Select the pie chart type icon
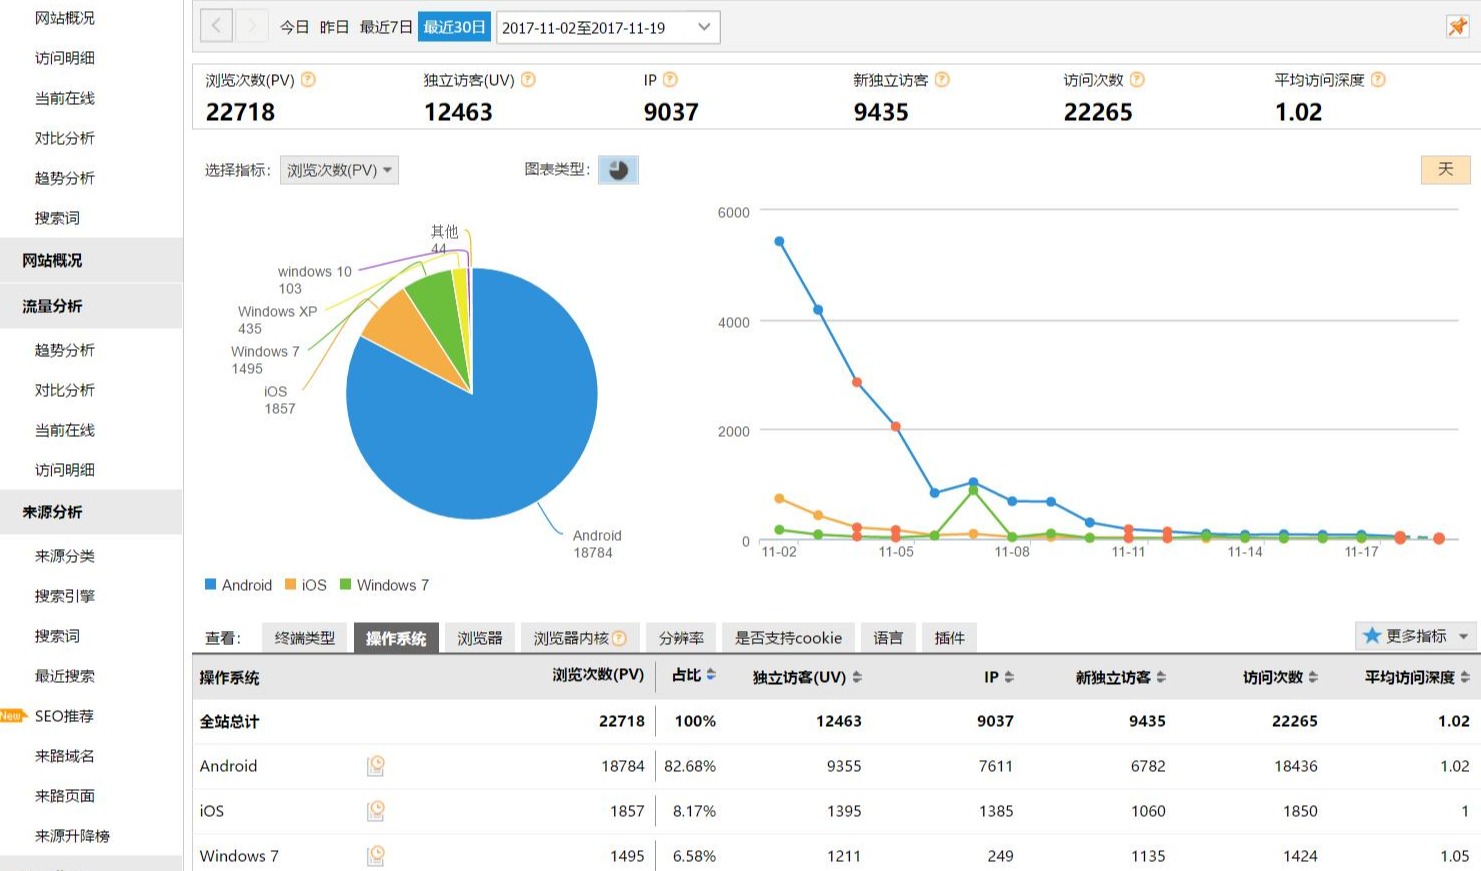Screen dimensions: 1481x871 [x=618, y=170]
